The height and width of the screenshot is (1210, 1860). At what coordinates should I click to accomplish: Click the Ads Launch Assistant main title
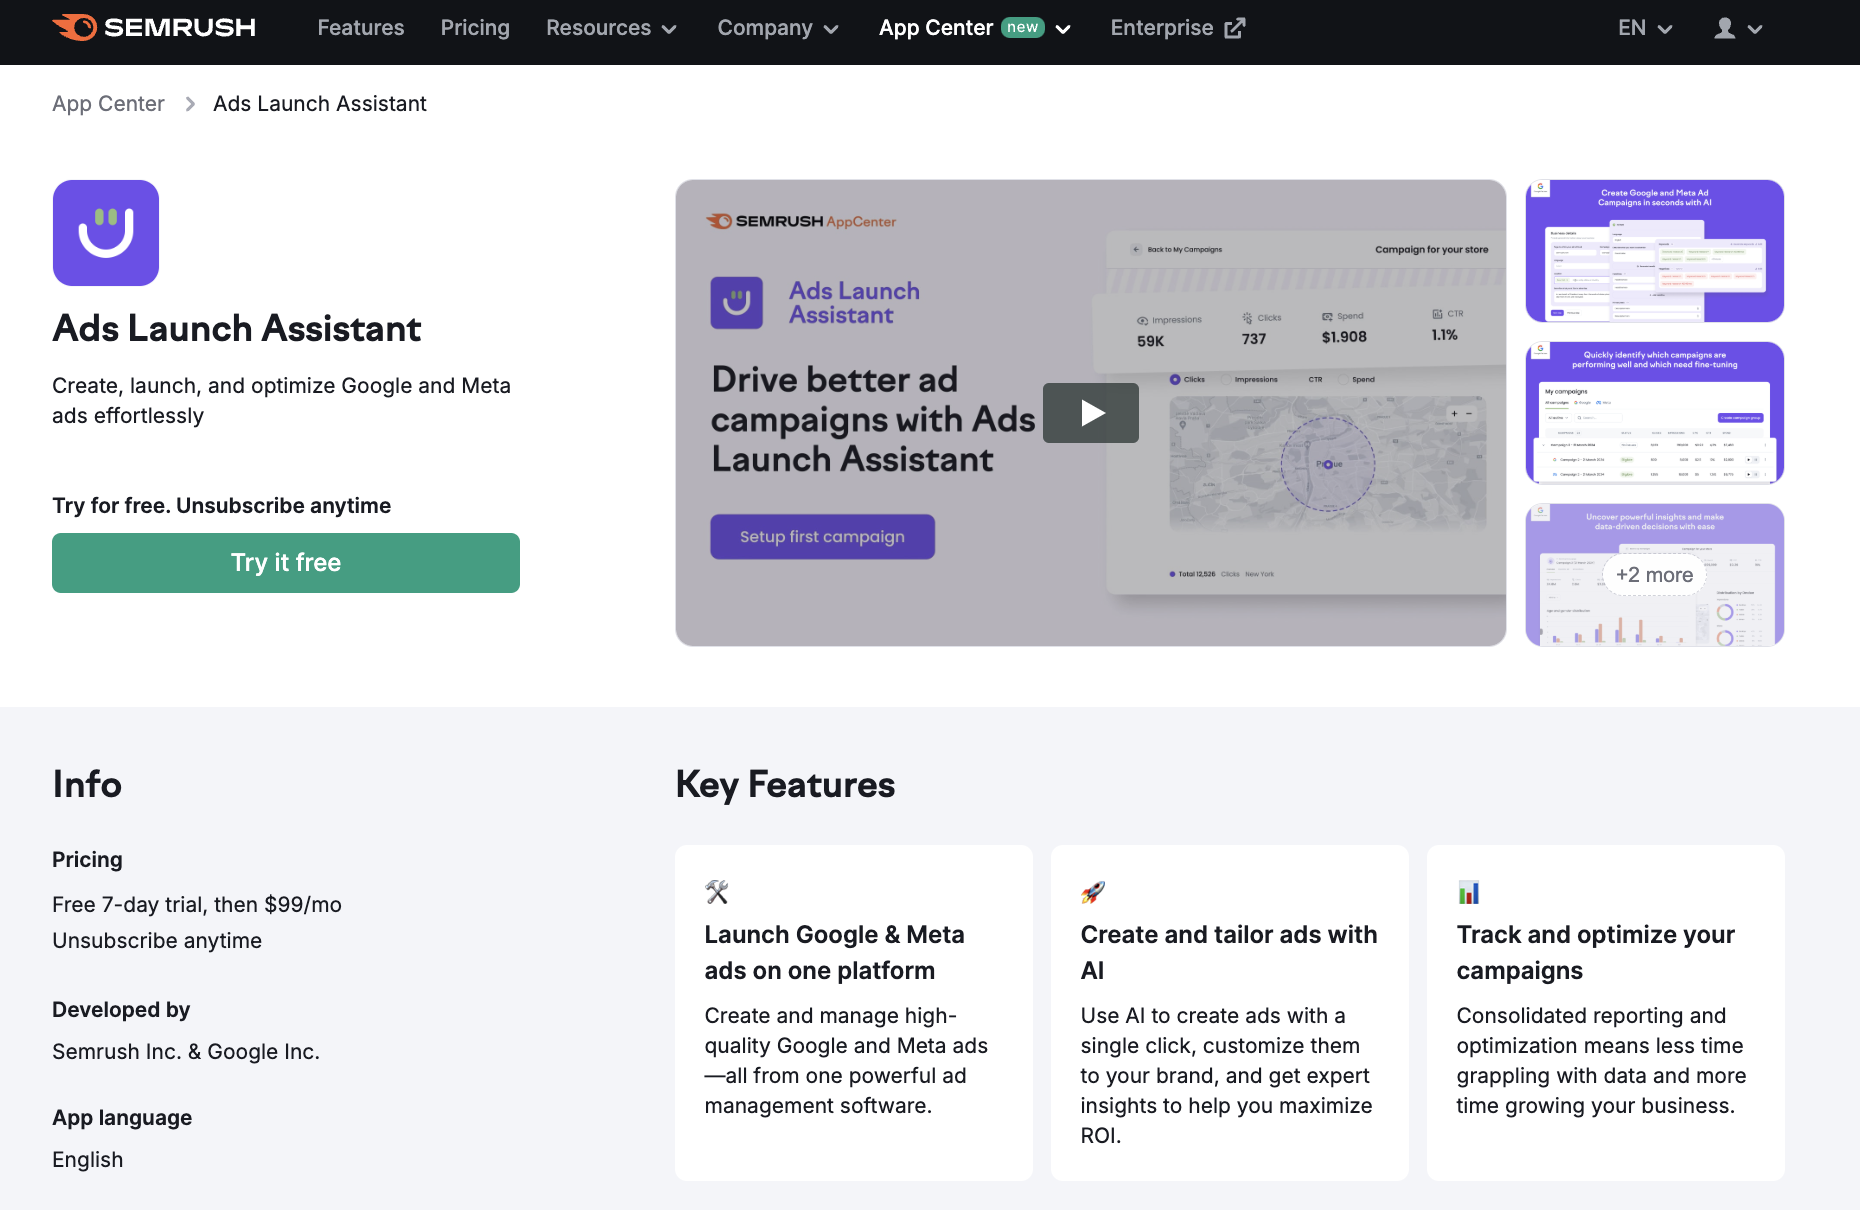pos(237,329)
